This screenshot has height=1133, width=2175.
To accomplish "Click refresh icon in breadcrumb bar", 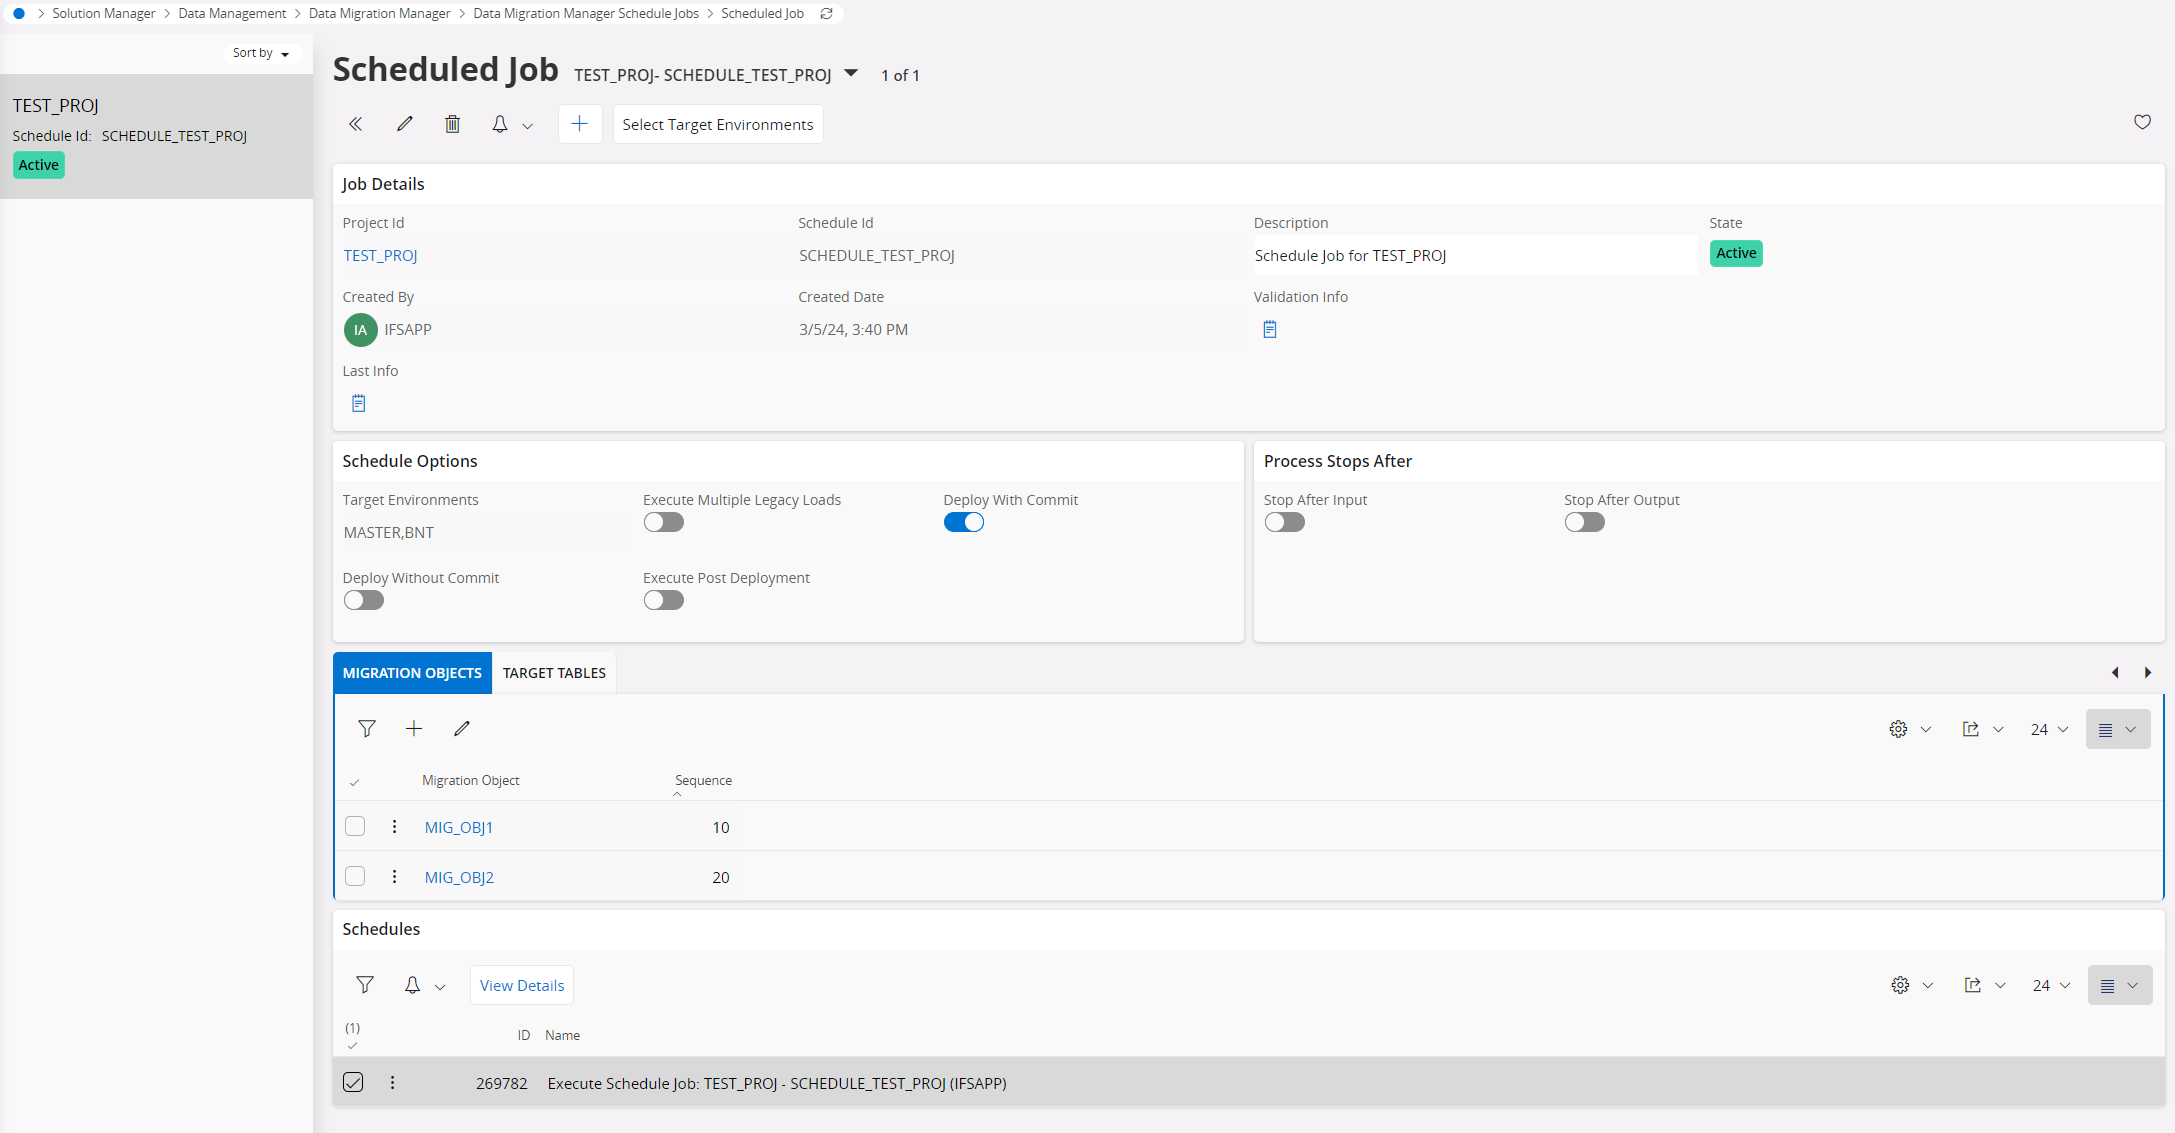I will pos(826,14).
